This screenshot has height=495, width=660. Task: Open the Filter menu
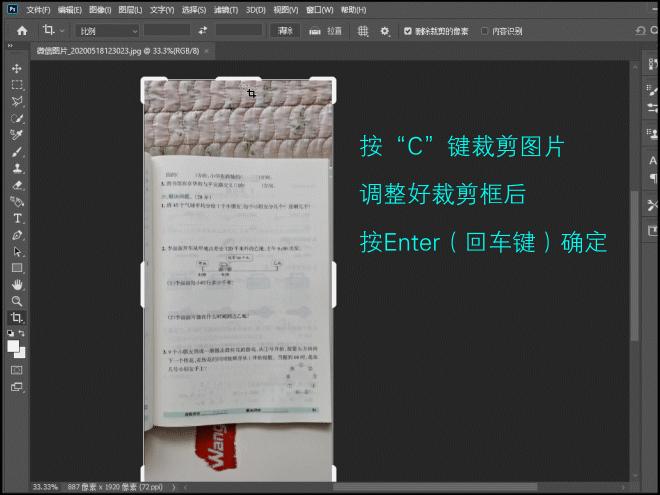click(226, 9)
